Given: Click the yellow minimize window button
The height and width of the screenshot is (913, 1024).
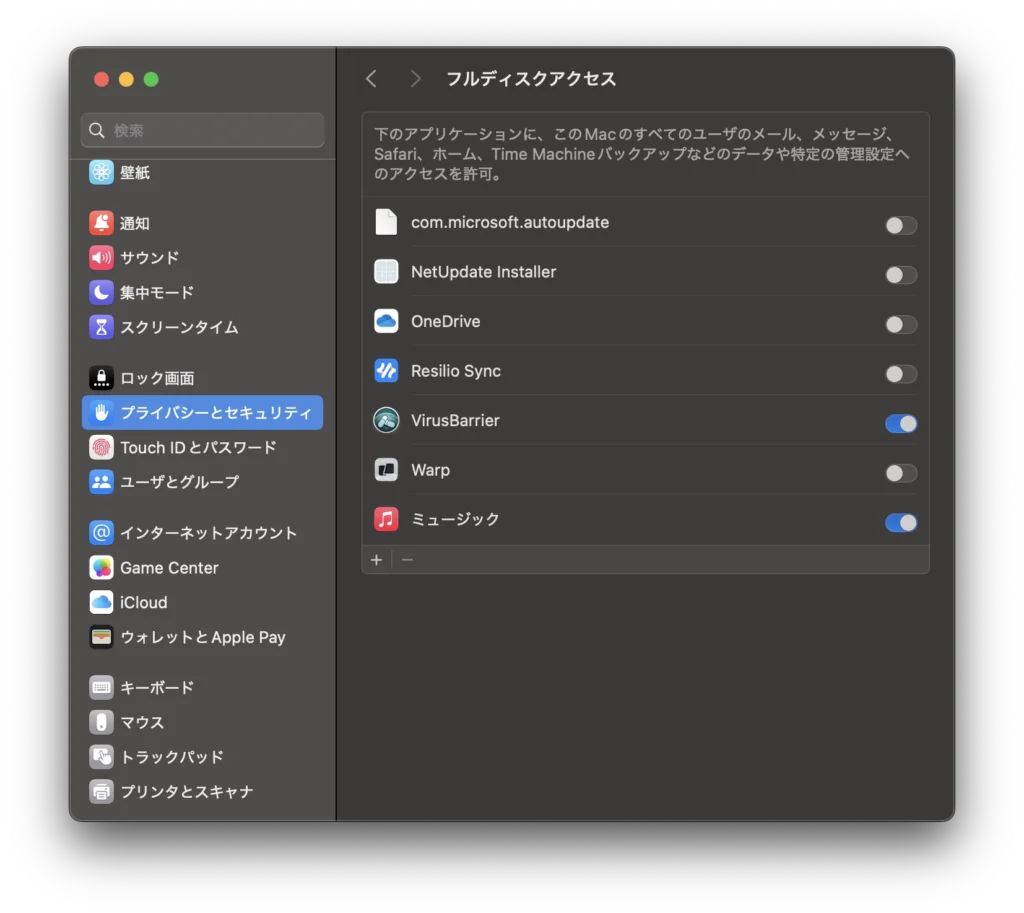Looking at the screenshot, I should click(126, 79).
